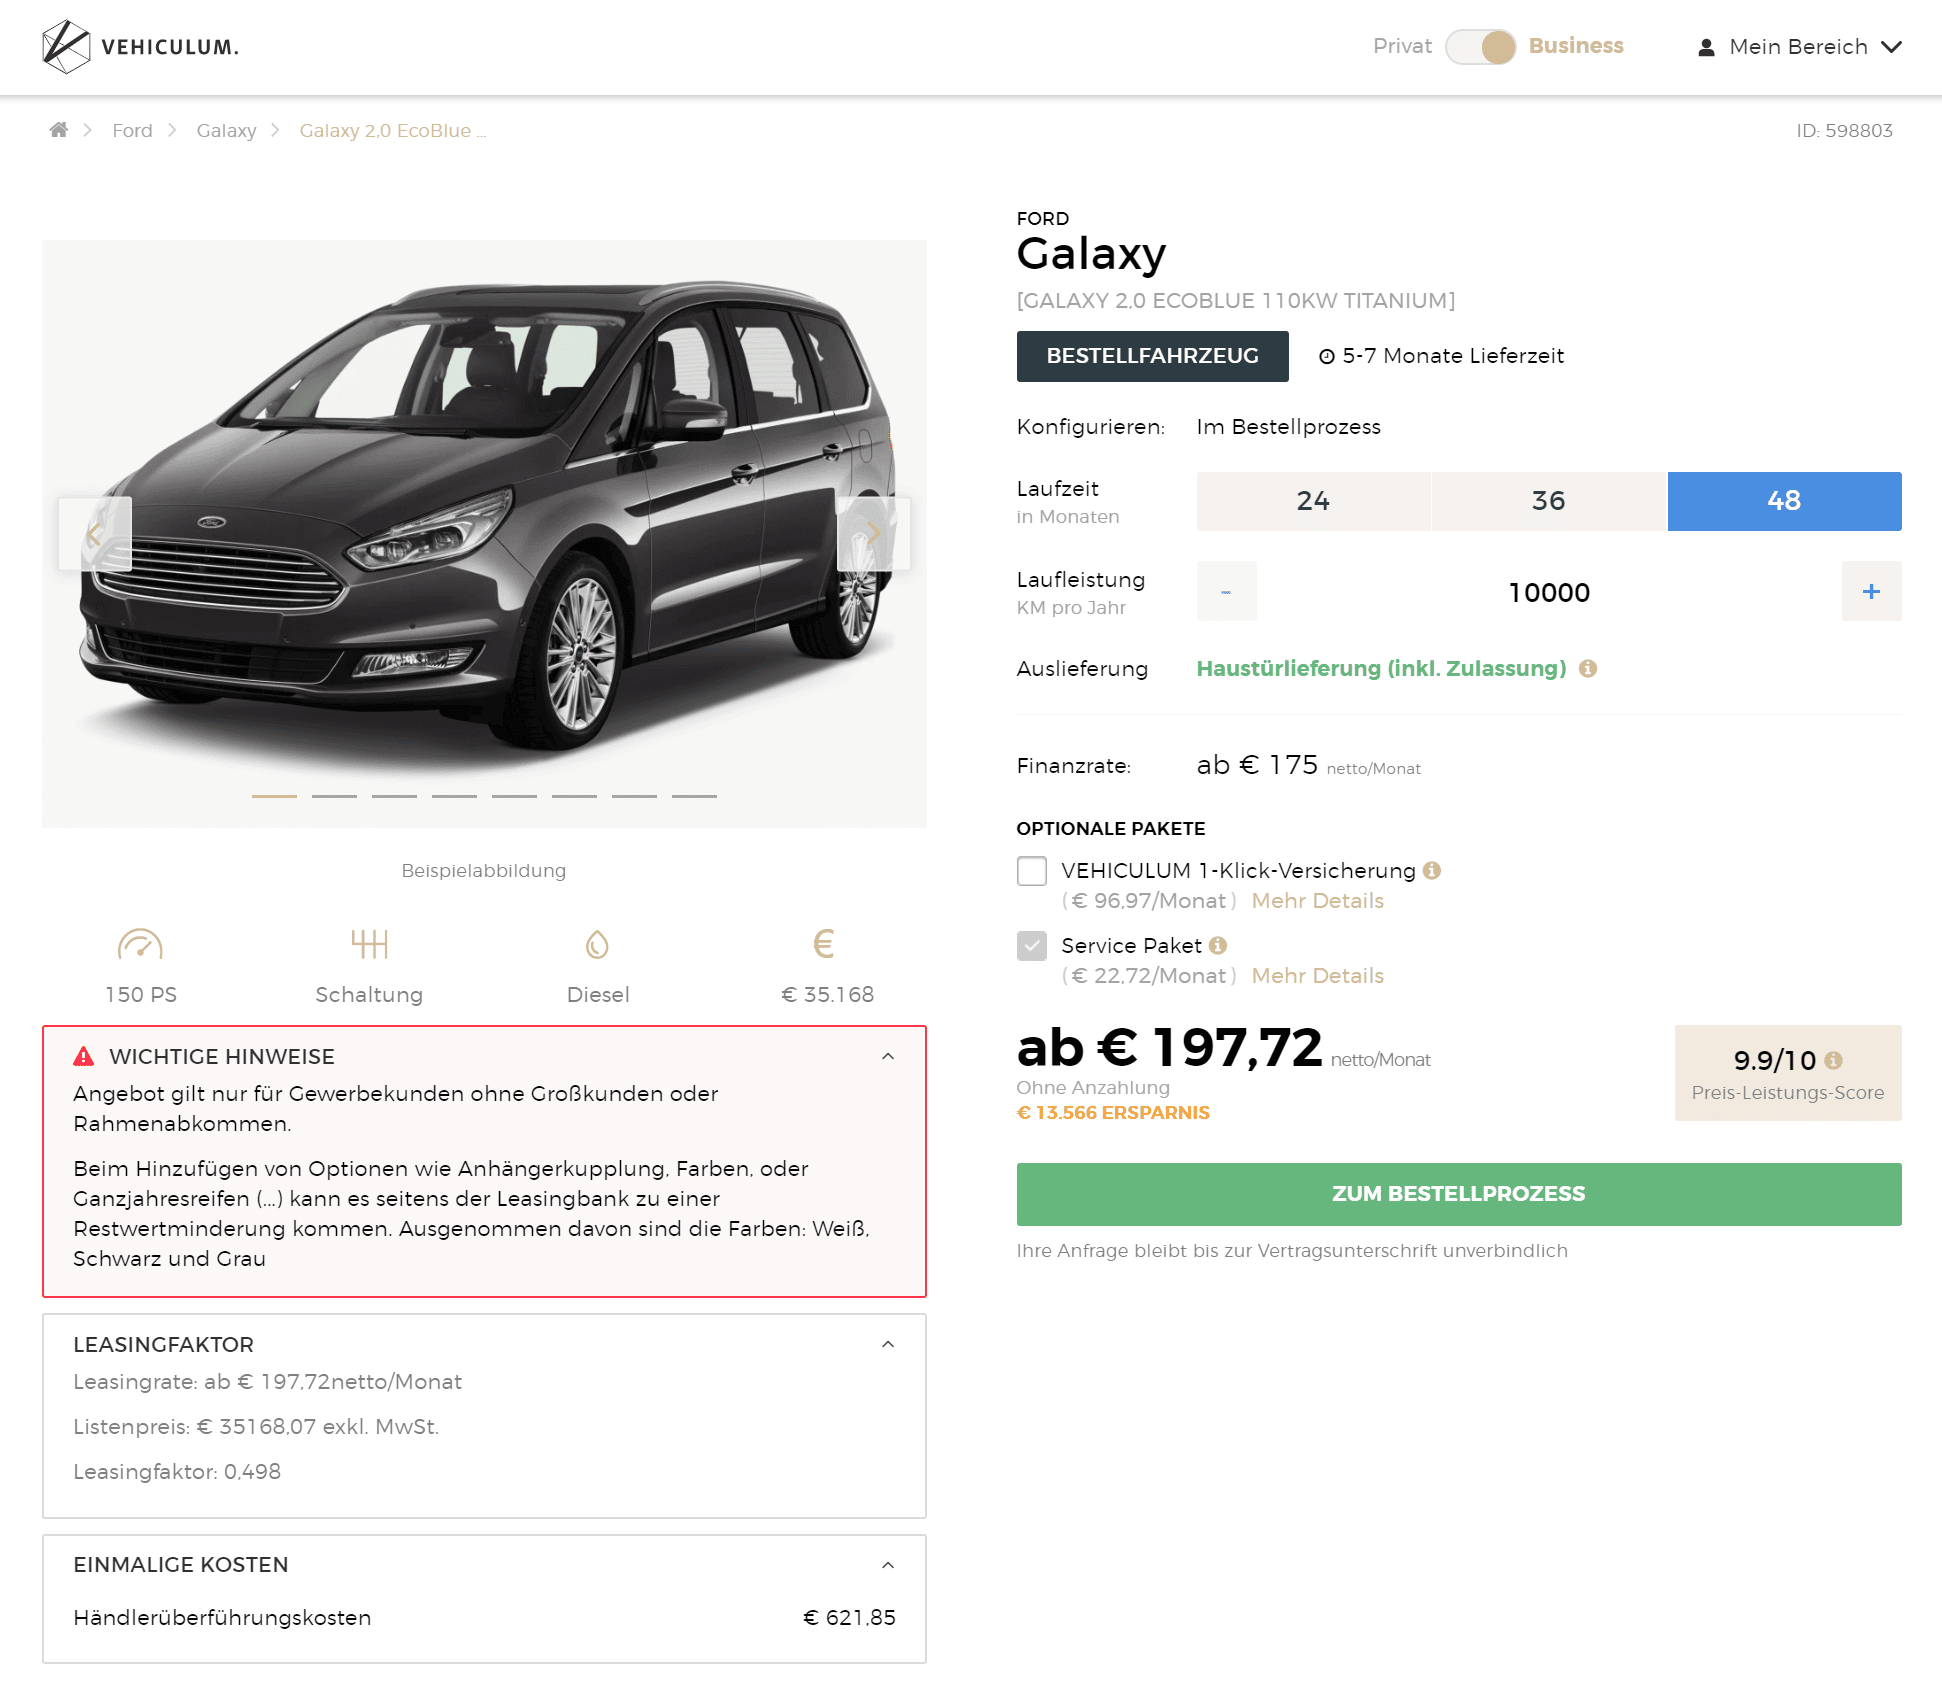Toggle the Service Paket checkbox

(x=1032, y=946)
